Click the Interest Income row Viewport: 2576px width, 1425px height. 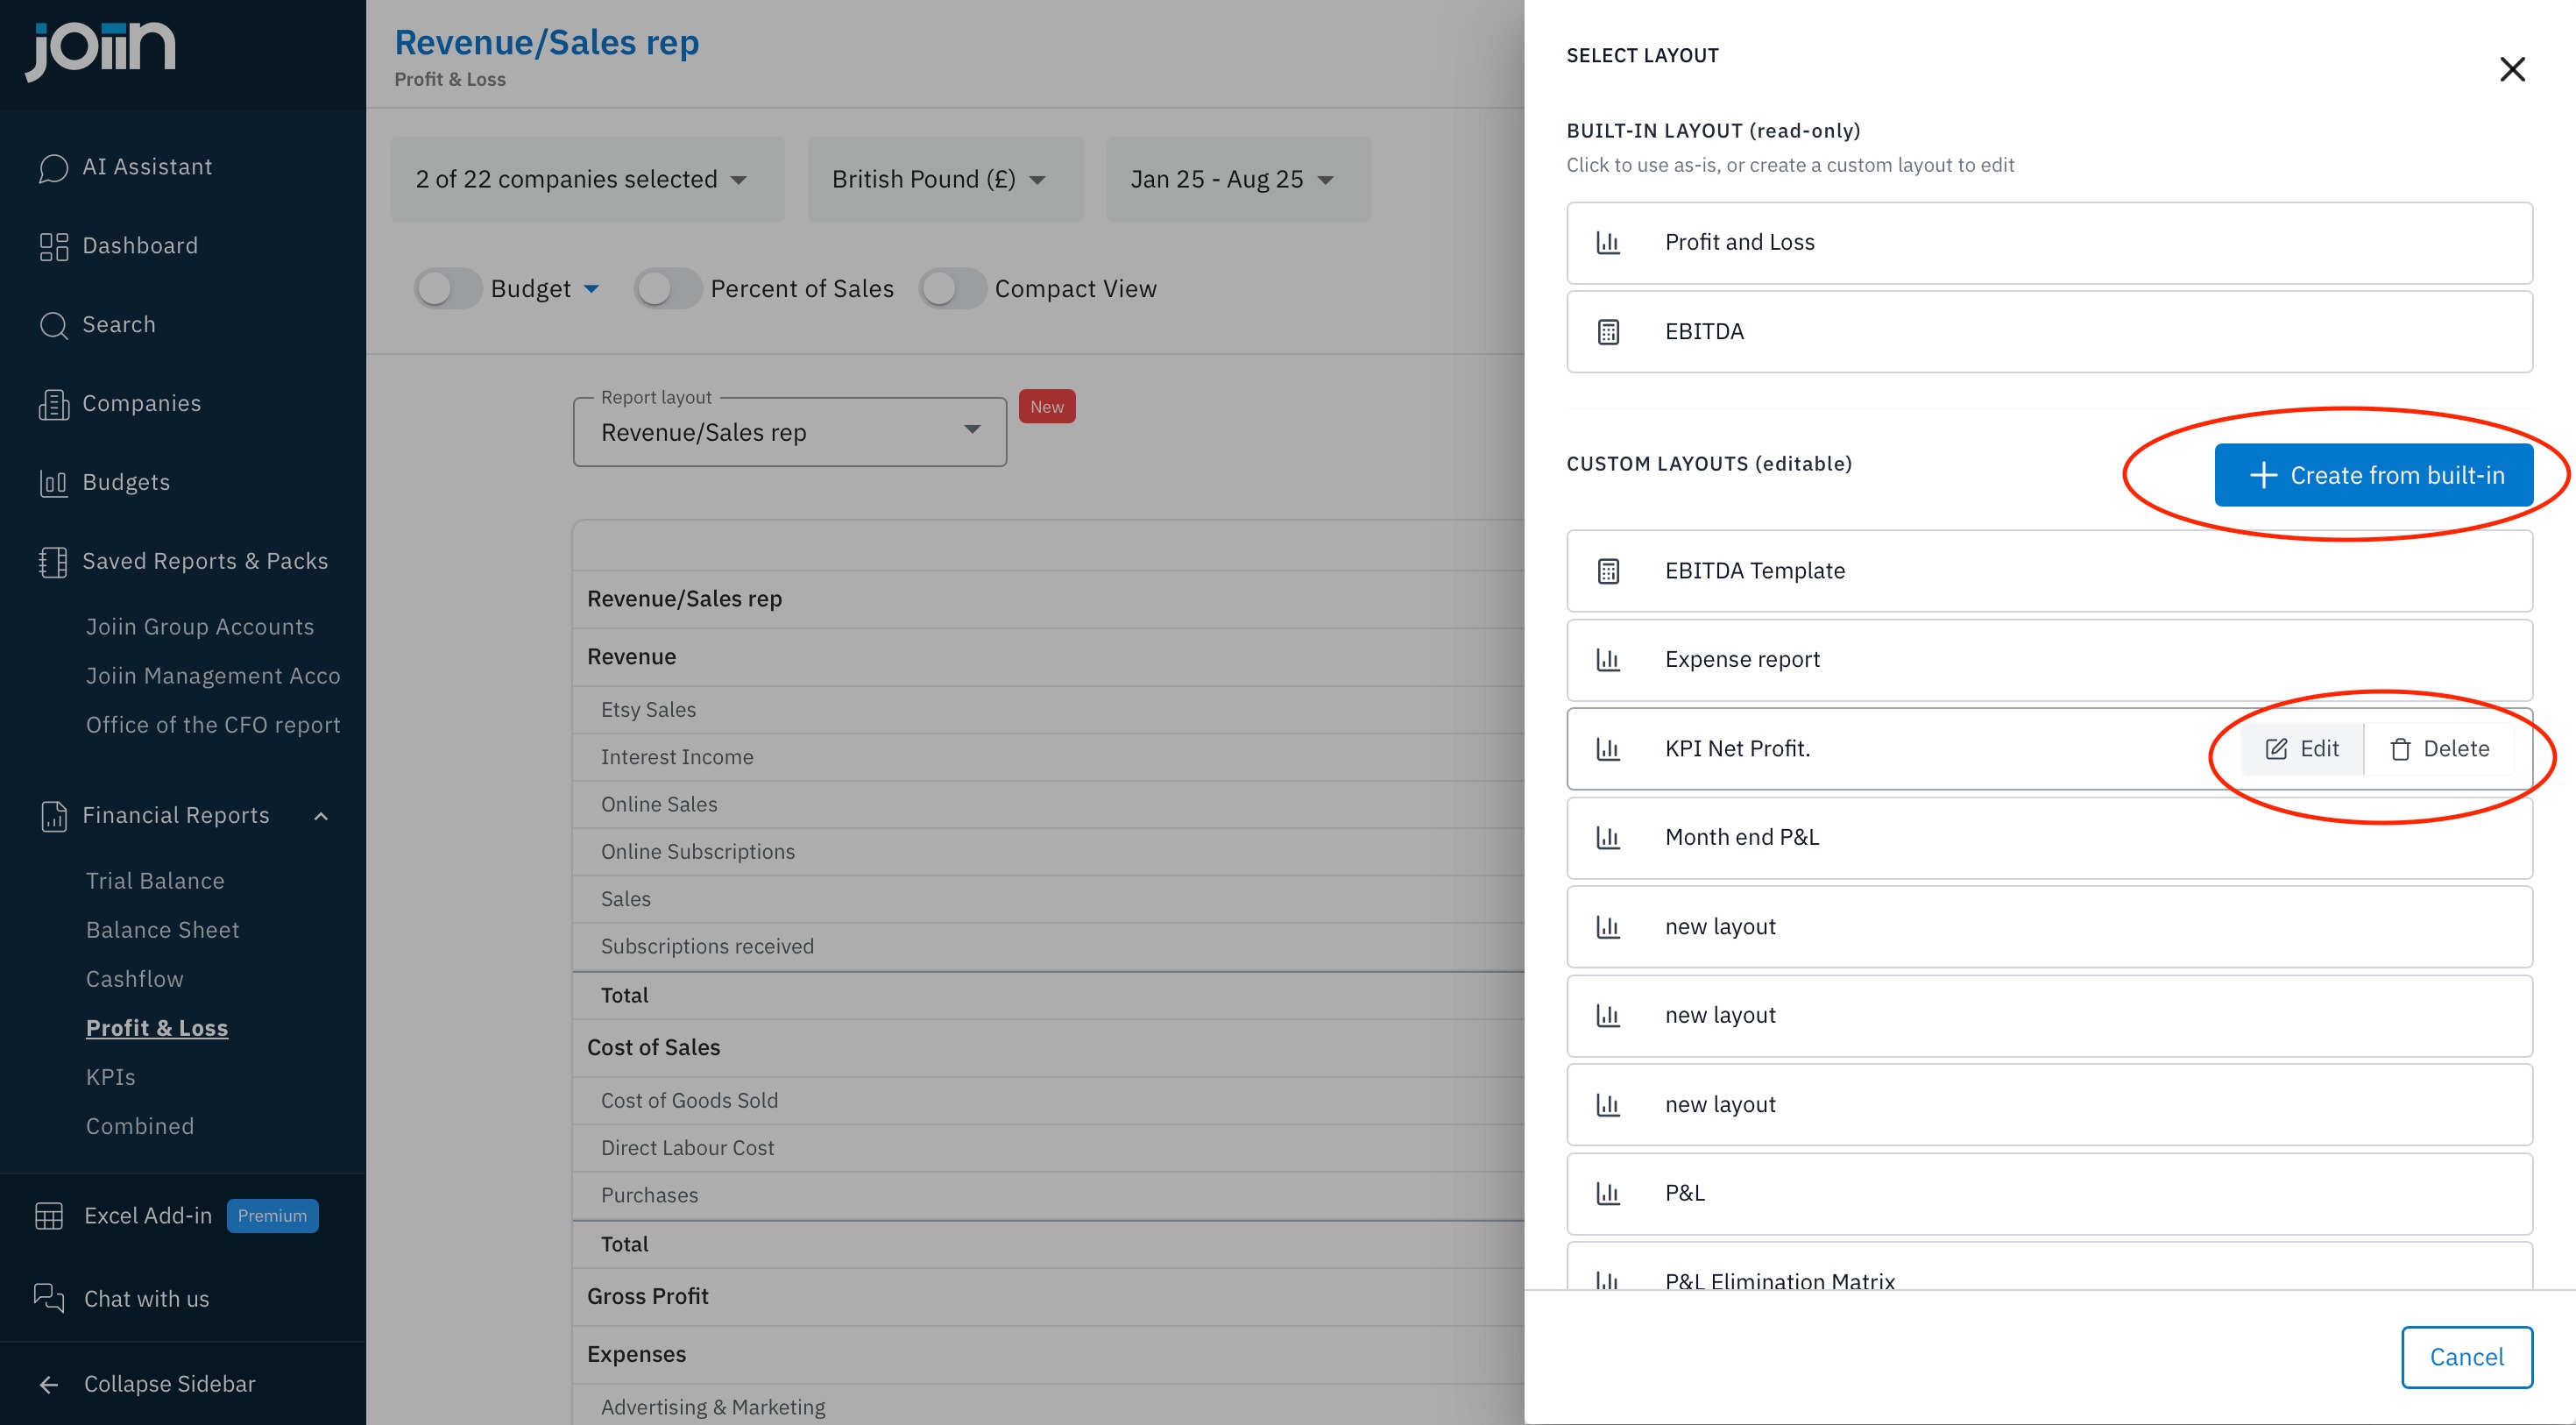1048,757
